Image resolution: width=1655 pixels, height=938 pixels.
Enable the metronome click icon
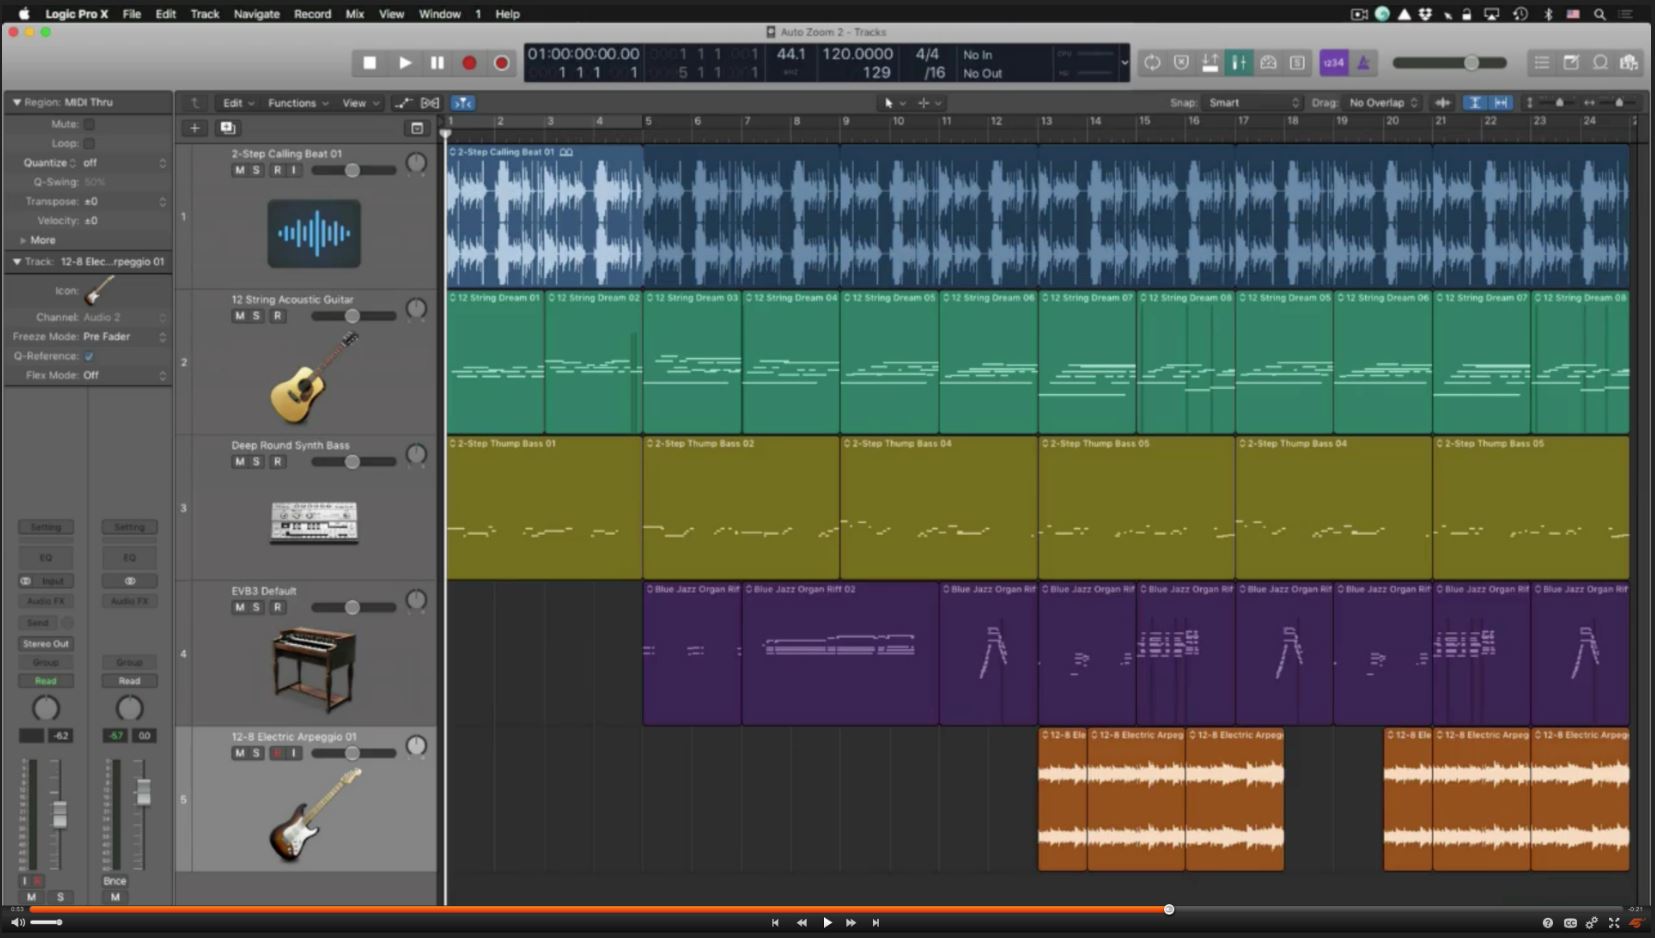point(1363,63)
